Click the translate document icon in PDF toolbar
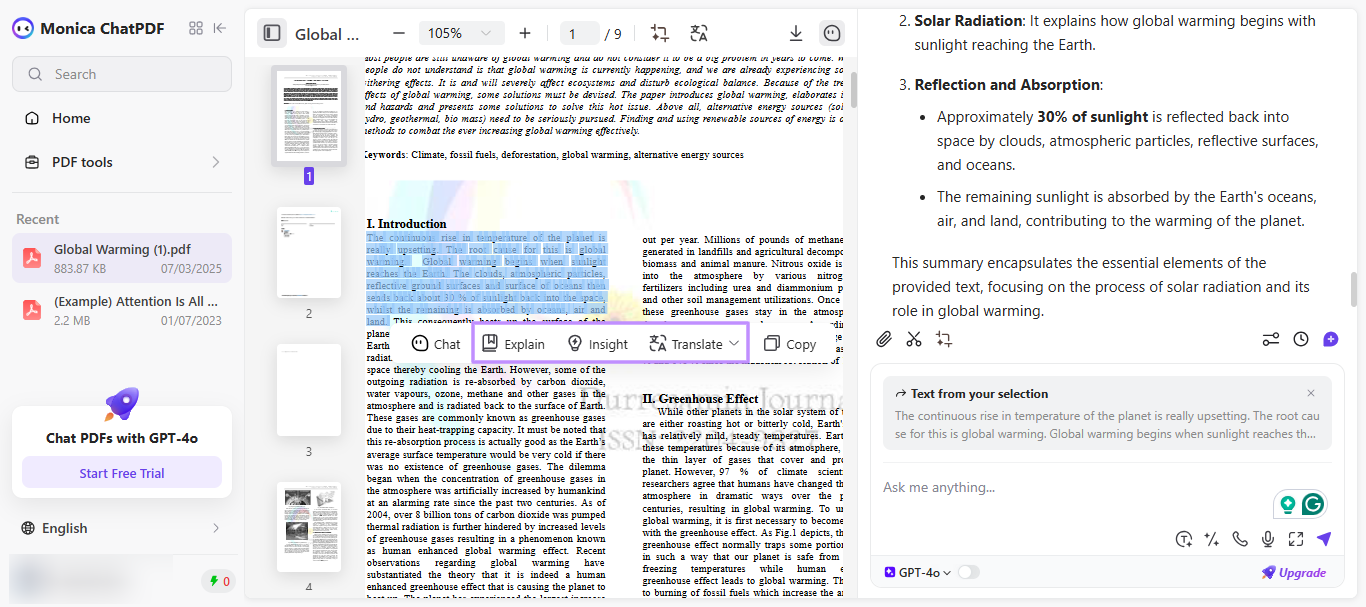Viewport: 1366px width, 607px height. pyautogui.click(x=699, y=33)
